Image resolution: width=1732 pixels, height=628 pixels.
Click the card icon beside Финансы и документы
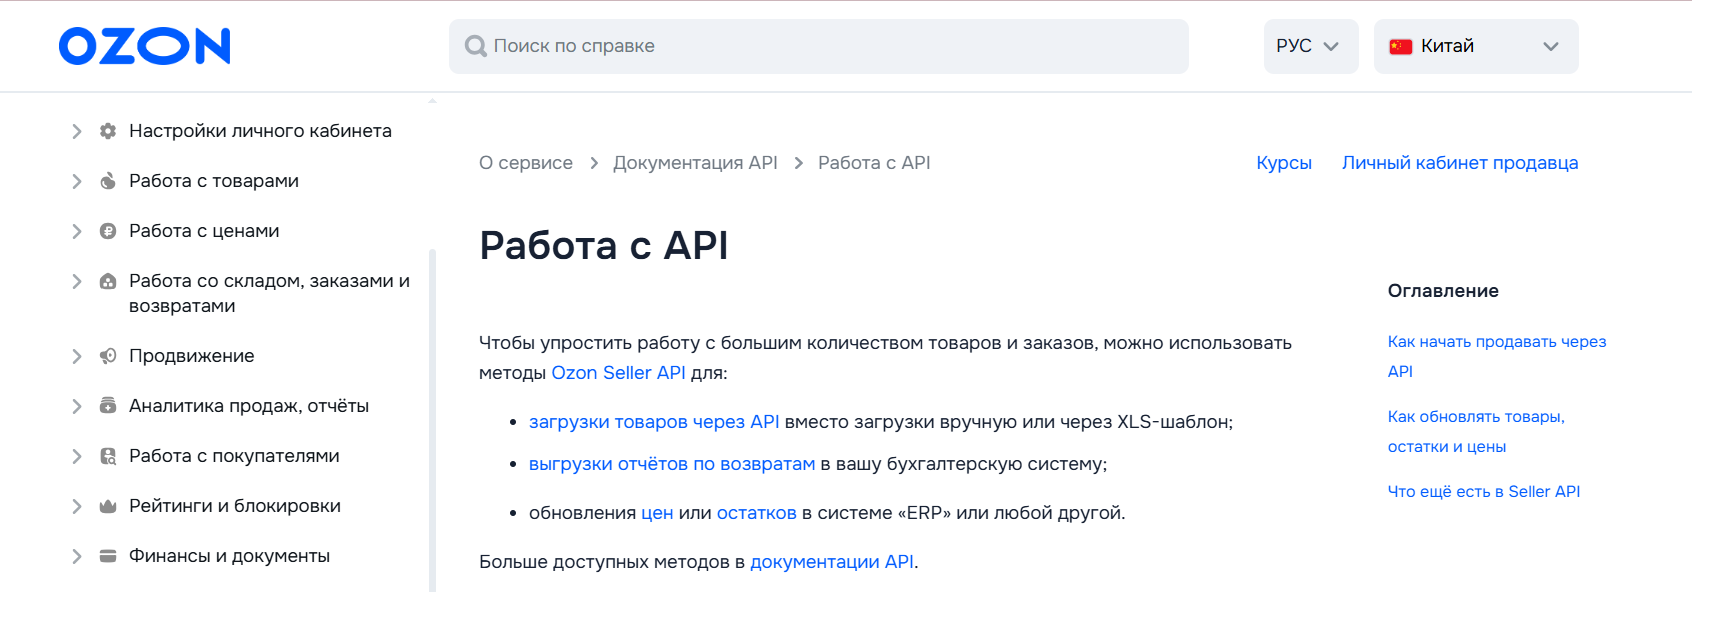click(108, 556)
